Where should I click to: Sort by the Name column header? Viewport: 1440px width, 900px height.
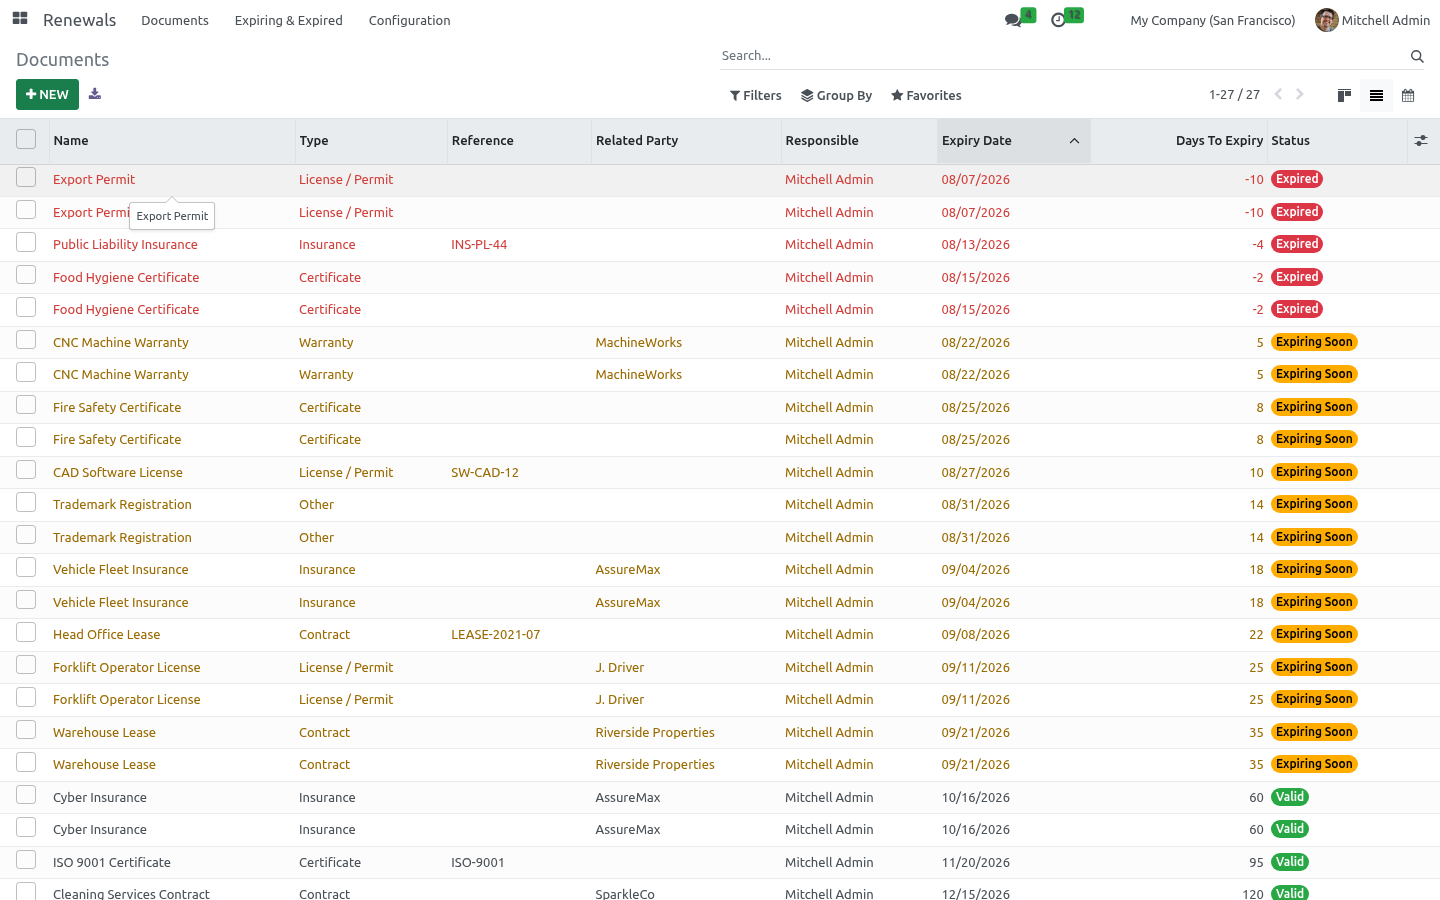172,141
